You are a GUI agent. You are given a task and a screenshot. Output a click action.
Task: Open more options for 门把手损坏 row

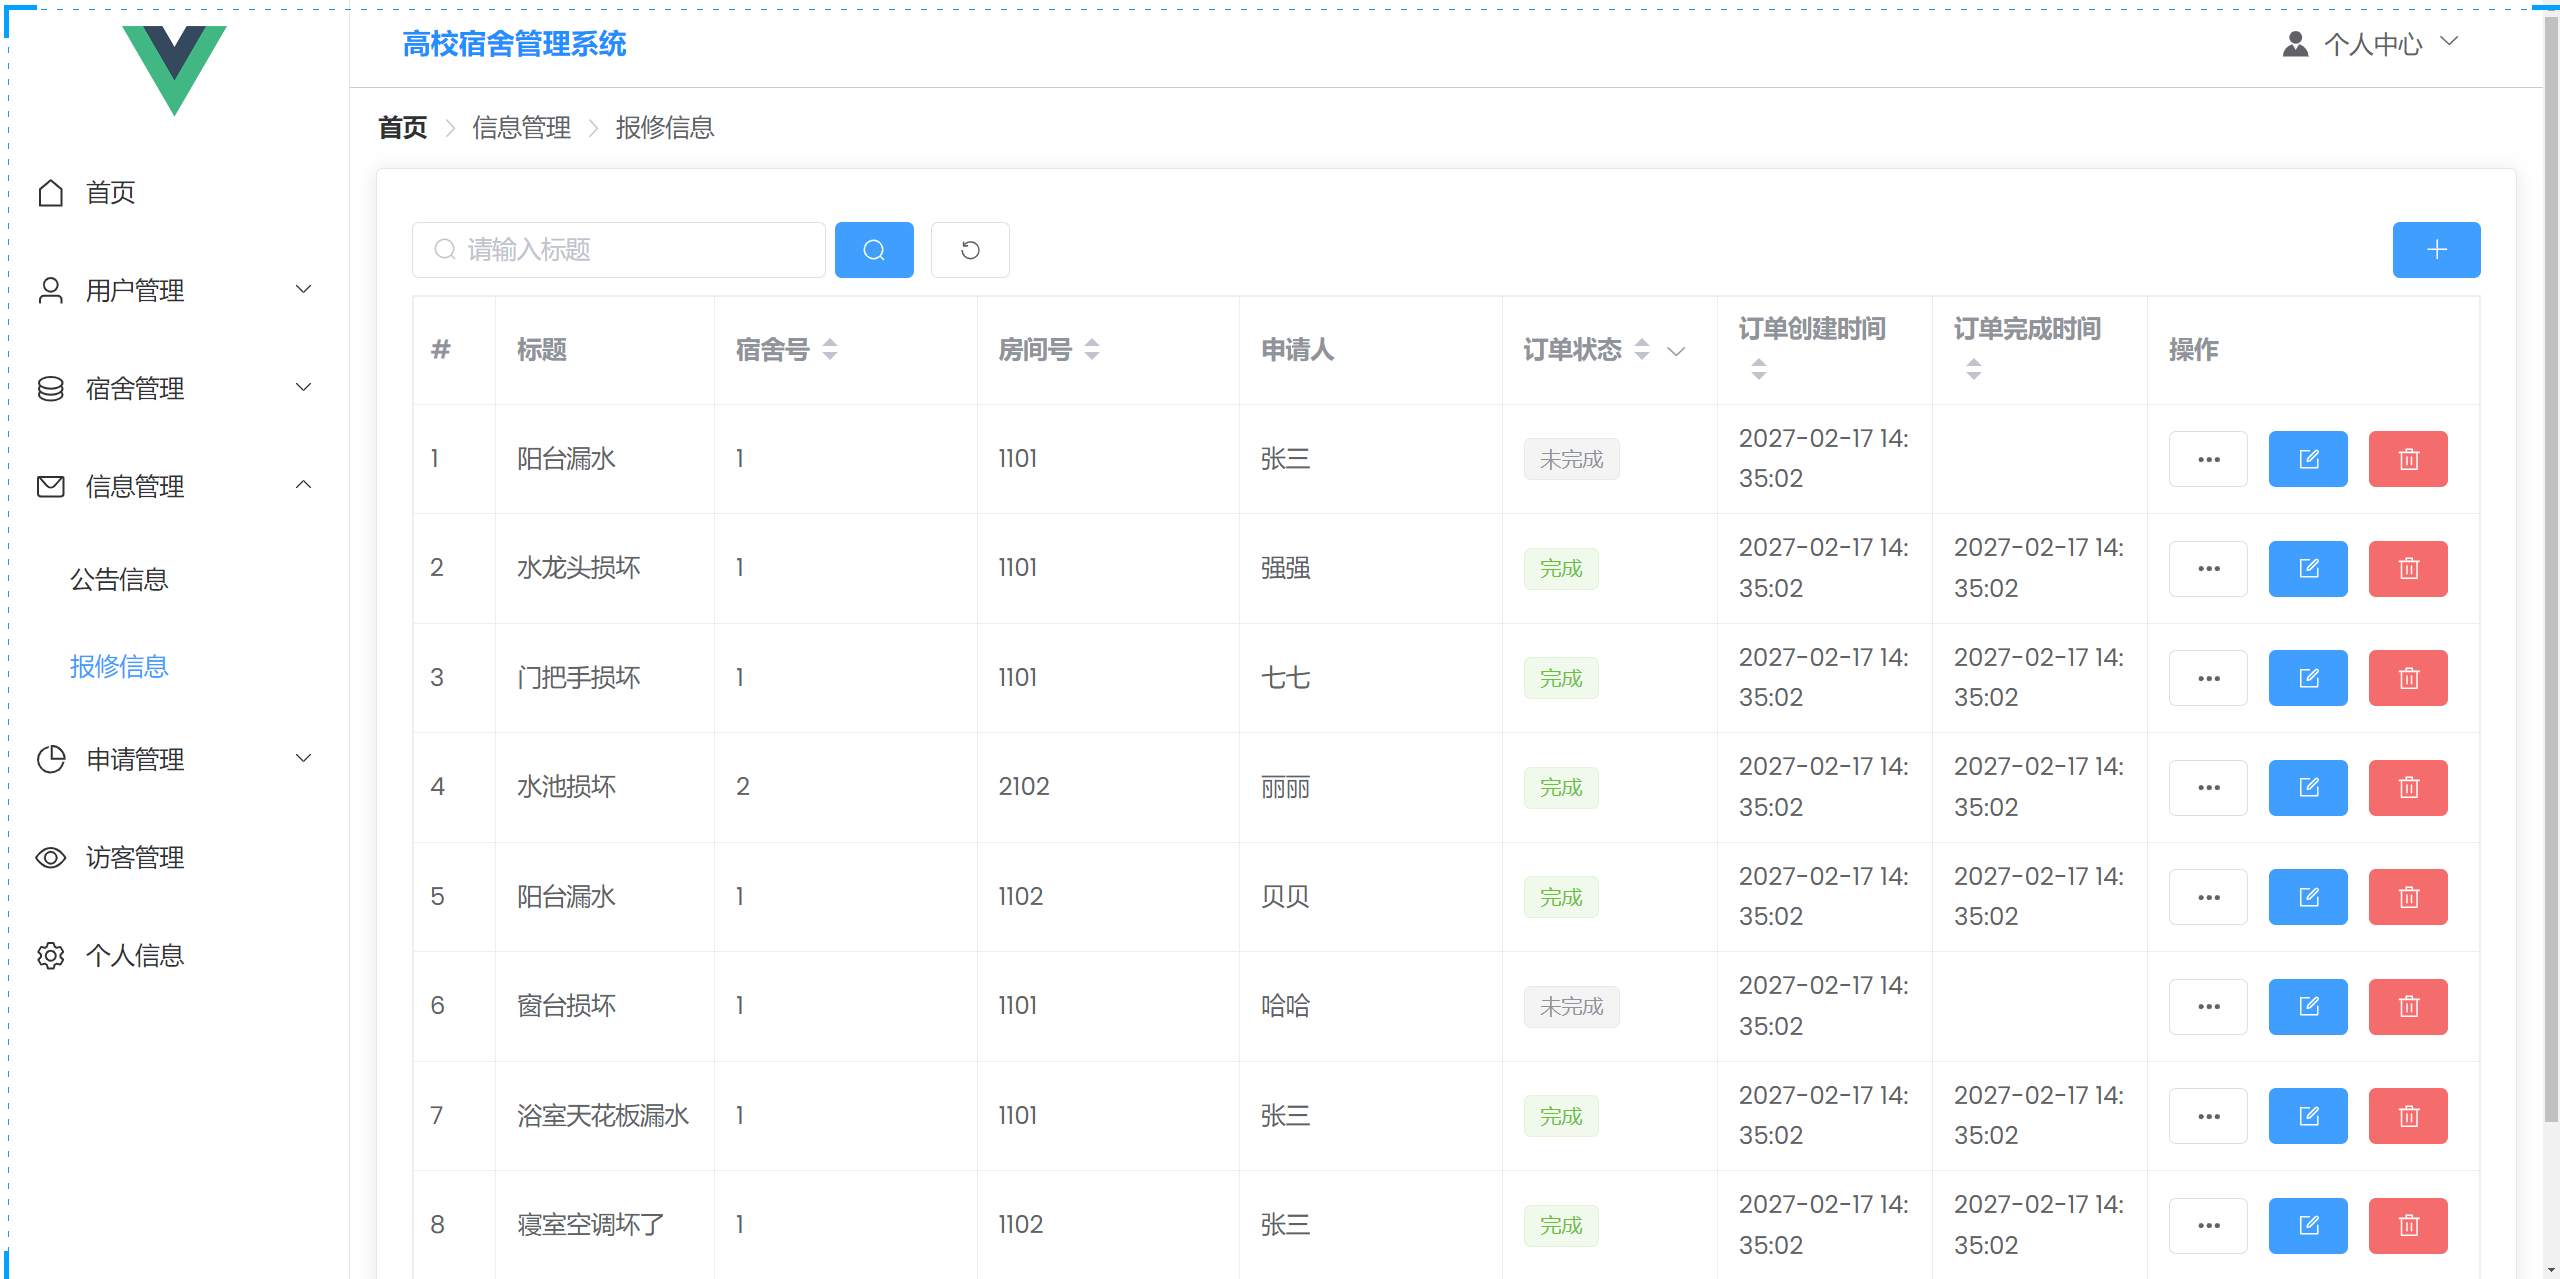coord(2207,678)
